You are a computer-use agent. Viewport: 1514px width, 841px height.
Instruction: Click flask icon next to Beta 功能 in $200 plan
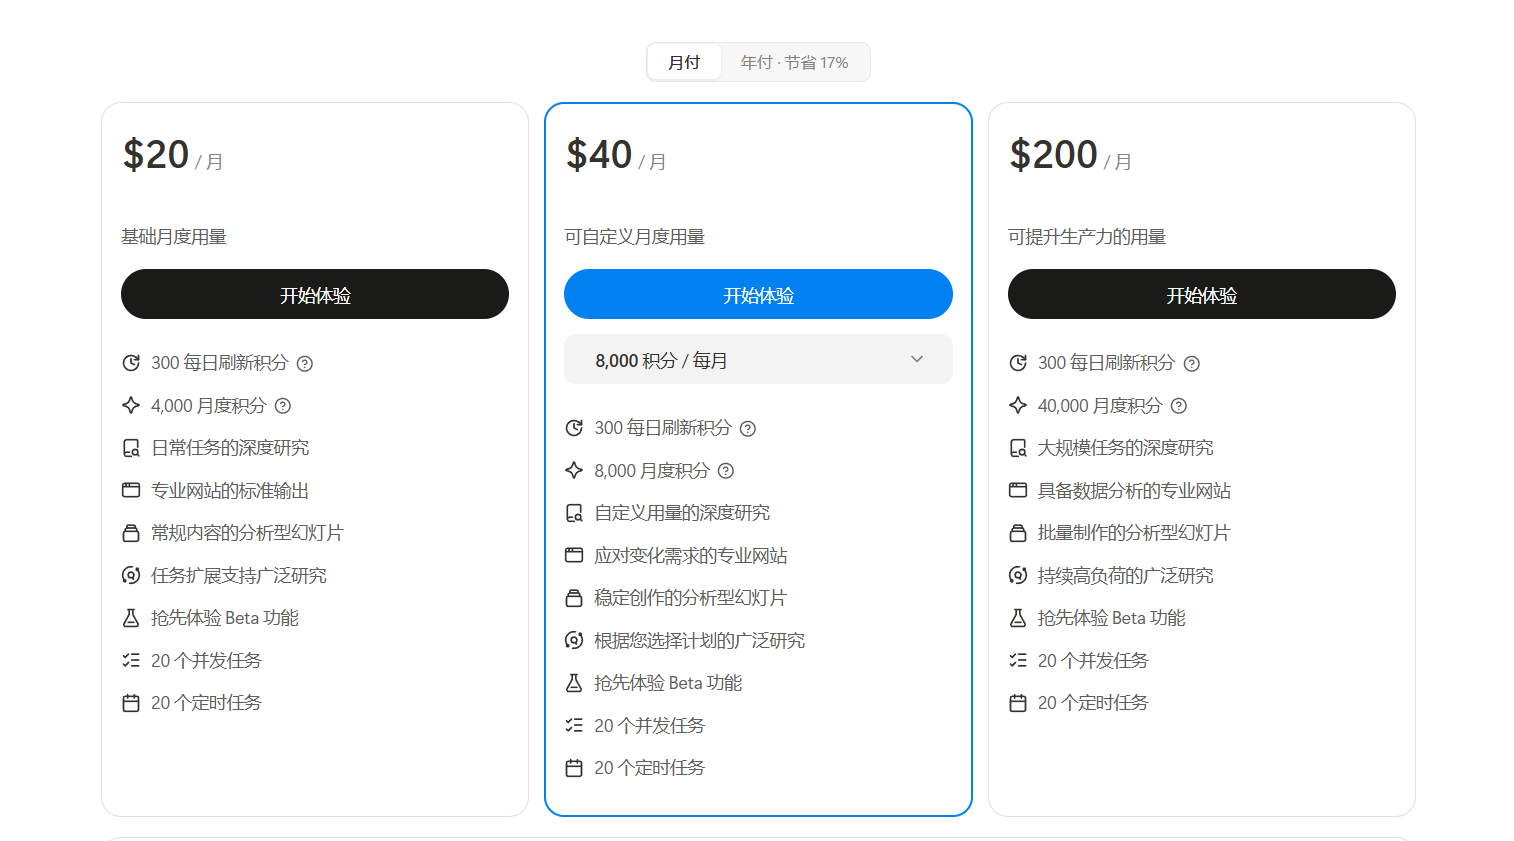coord(1018,618)
